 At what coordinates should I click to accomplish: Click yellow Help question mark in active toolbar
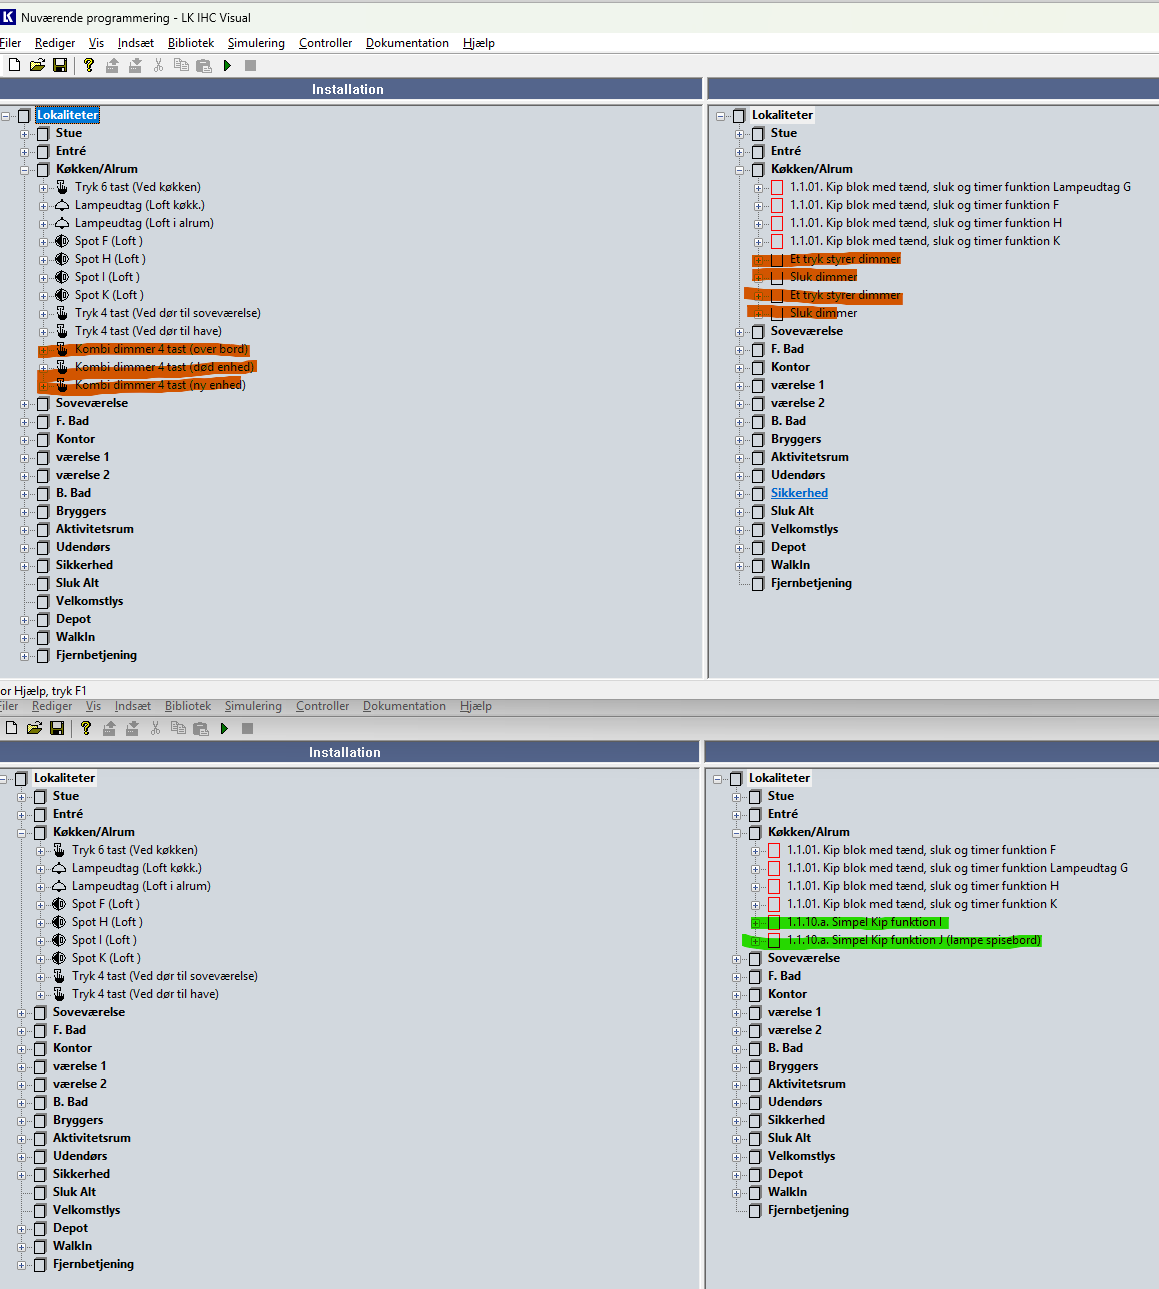point(89,65)
